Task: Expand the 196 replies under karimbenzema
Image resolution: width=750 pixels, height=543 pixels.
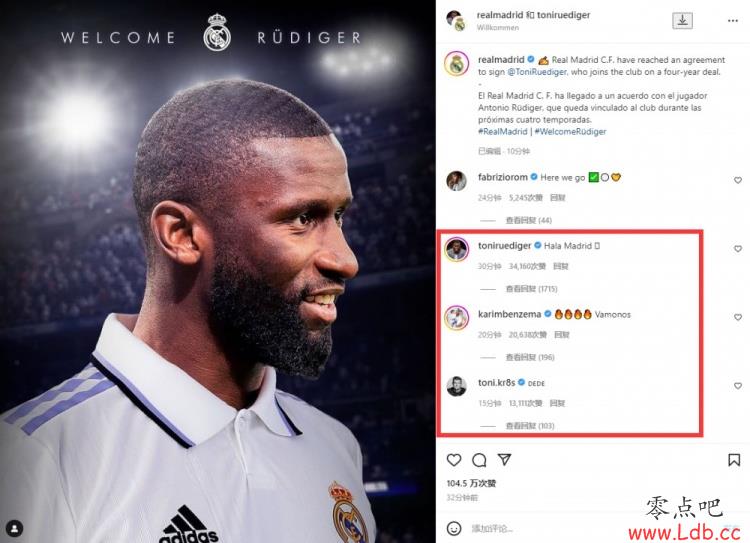Action: pyautogui.click(x=530, y=357)
